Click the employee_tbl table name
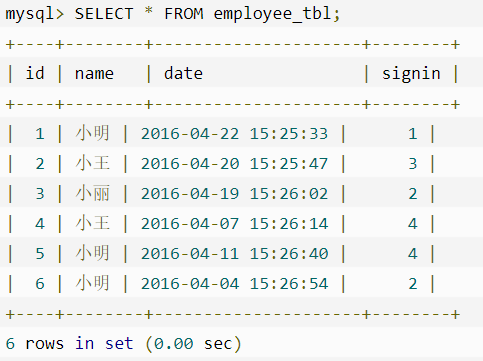Viewport: 483px width, 361px height. click(x=272, y=15)
